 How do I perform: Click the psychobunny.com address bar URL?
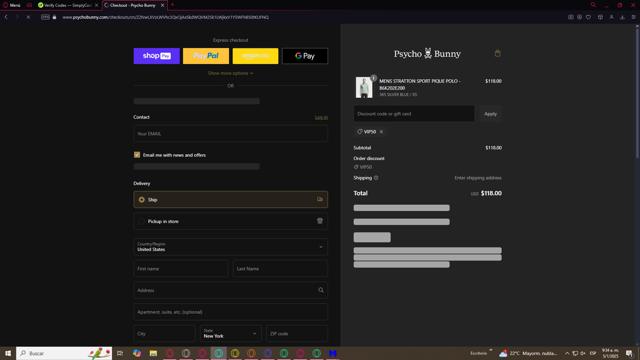165,17
